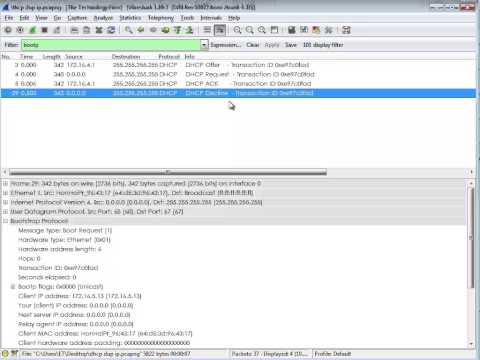Open the Go menu

coord(57,18)
